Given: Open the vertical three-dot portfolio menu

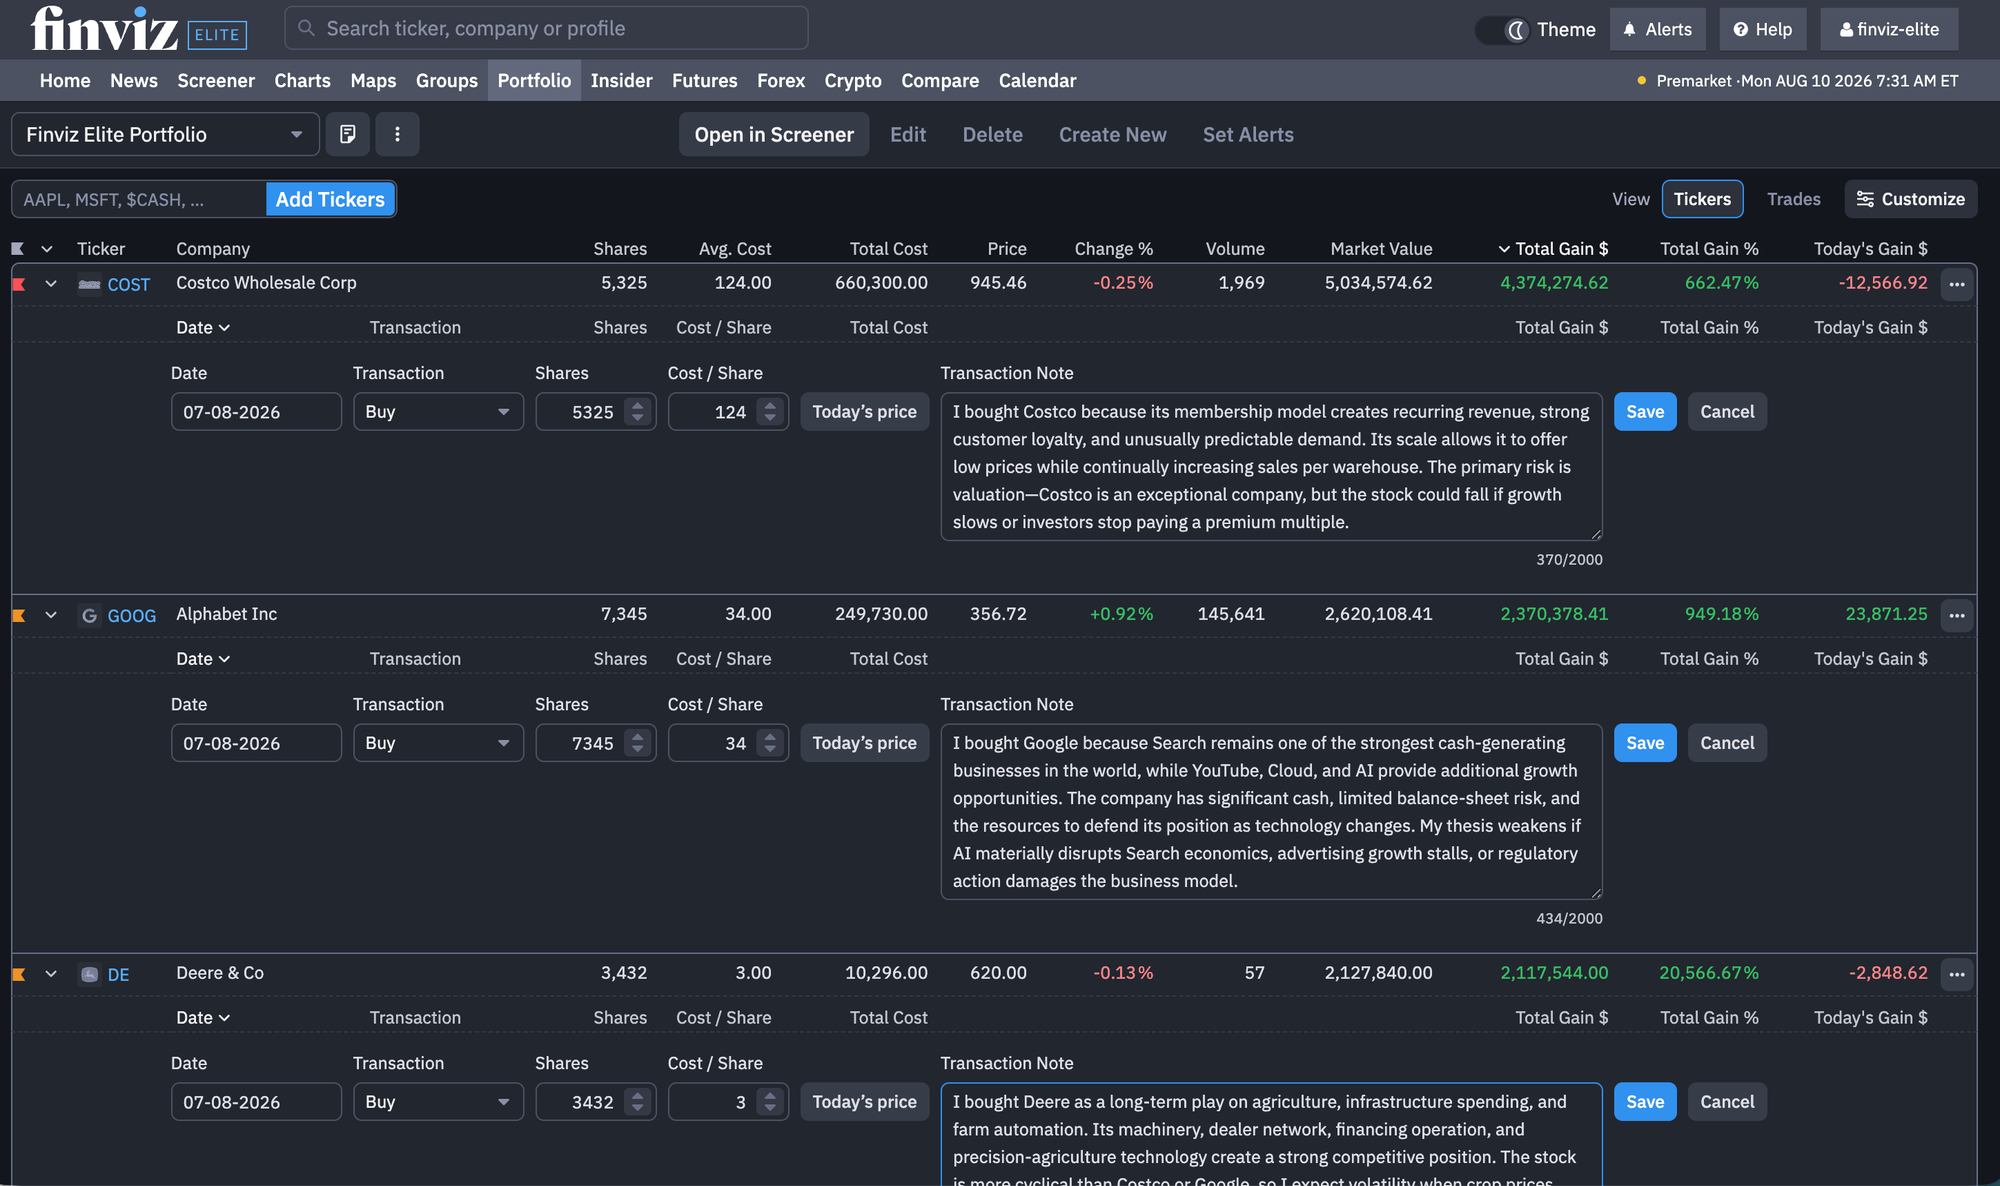Looking at the screenshot, I should (x=397, y=134).
